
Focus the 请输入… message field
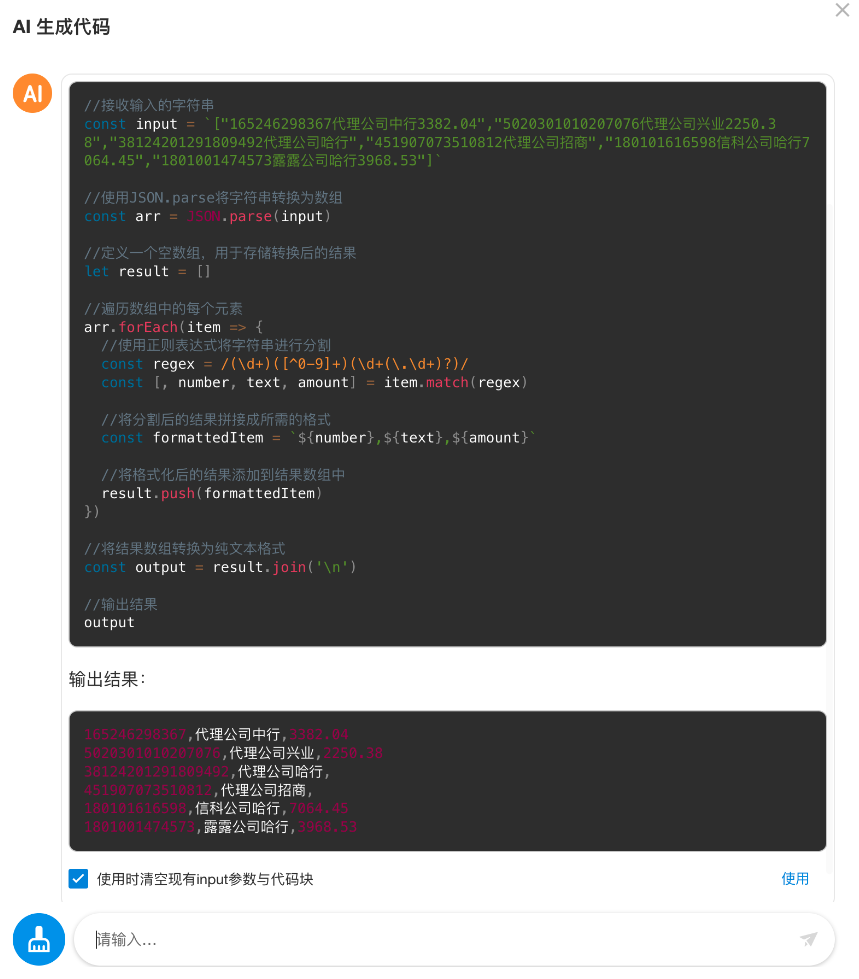pyautogui.click(x=440, y=940)
